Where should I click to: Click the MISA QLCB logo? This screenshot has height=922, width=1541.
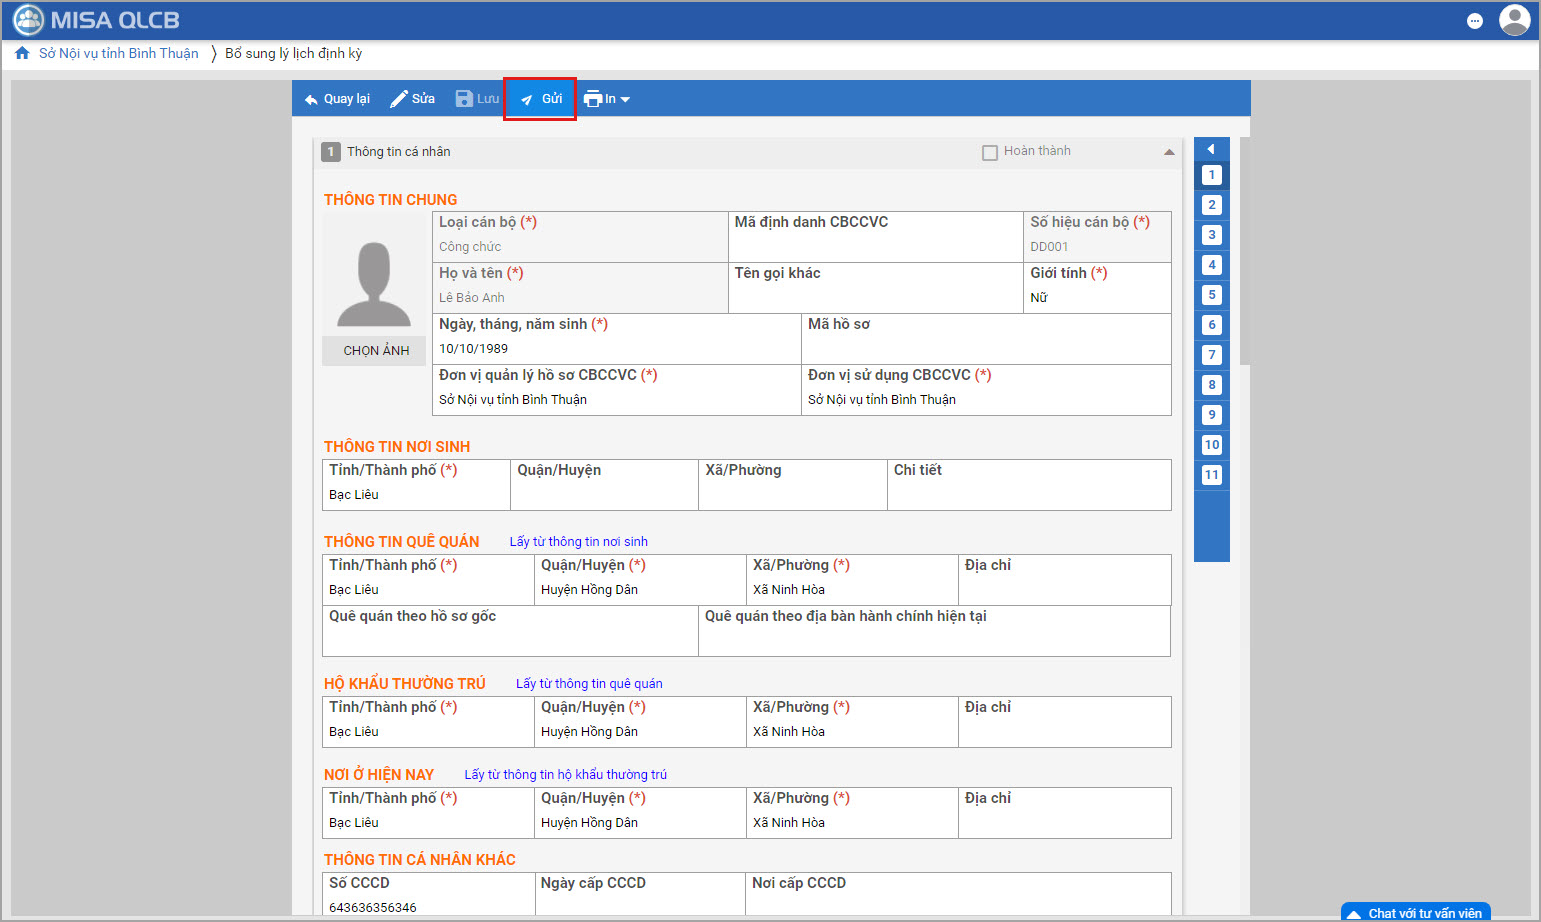pyautogui.click(x=96, y=20)
